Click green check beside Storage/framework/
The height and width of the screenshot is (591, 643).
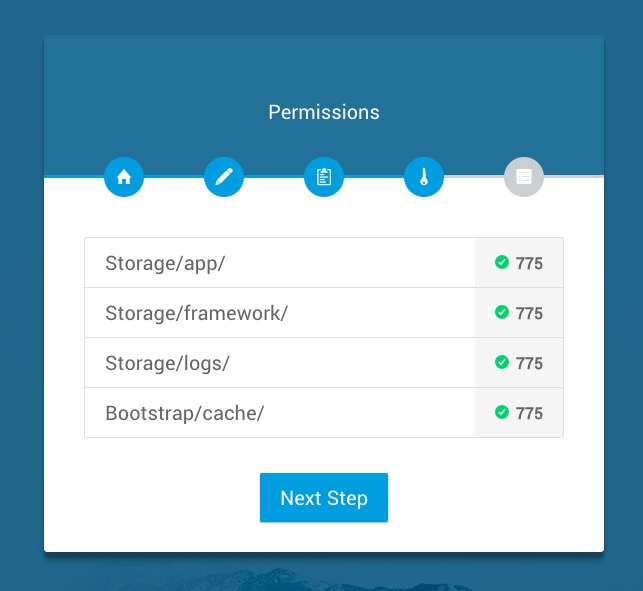coord(502,313)
